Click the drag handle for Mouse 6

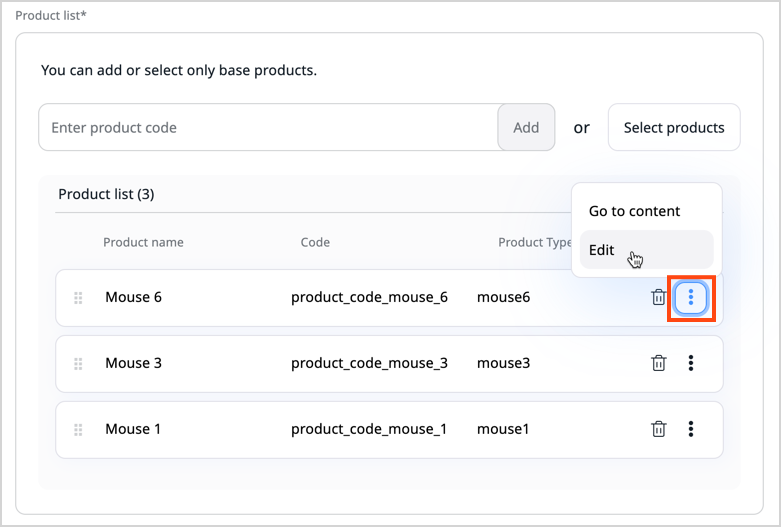pyautogui.click(x=78, y=298)
